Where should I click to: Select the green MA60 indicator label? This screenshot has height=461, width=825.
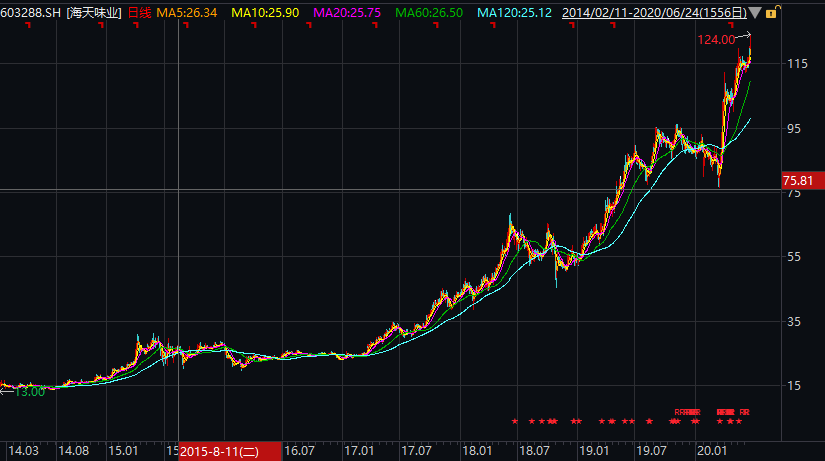point(429,13)
